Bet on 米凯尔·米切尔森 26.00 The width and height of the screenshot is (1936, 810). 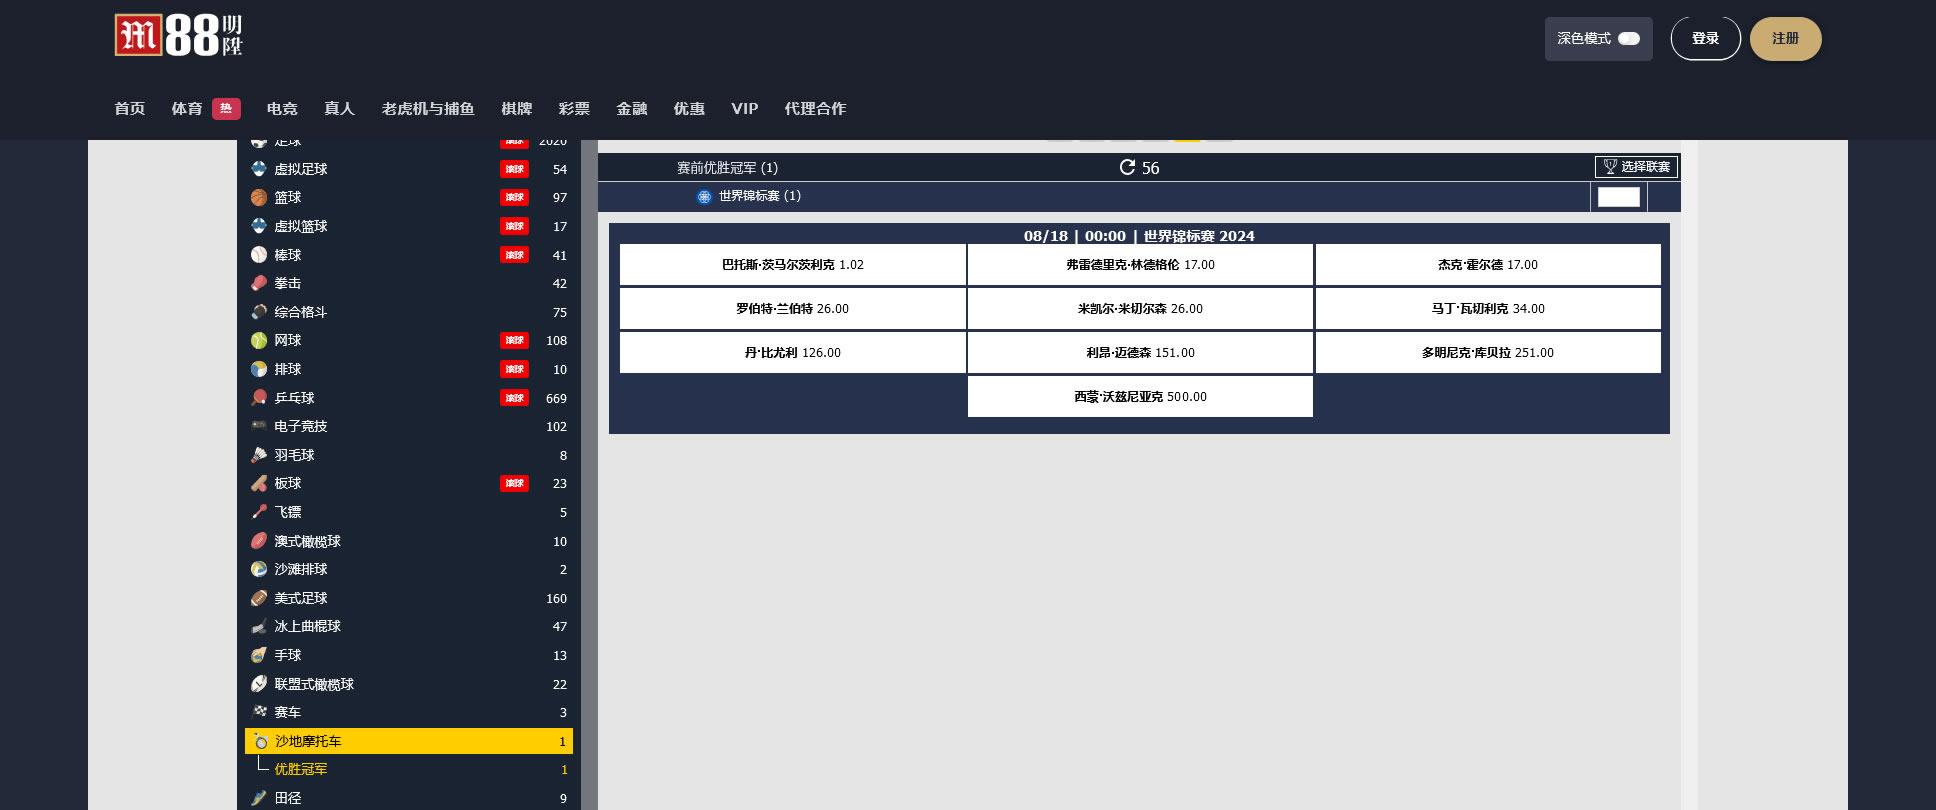click(x=1140, y=309)
